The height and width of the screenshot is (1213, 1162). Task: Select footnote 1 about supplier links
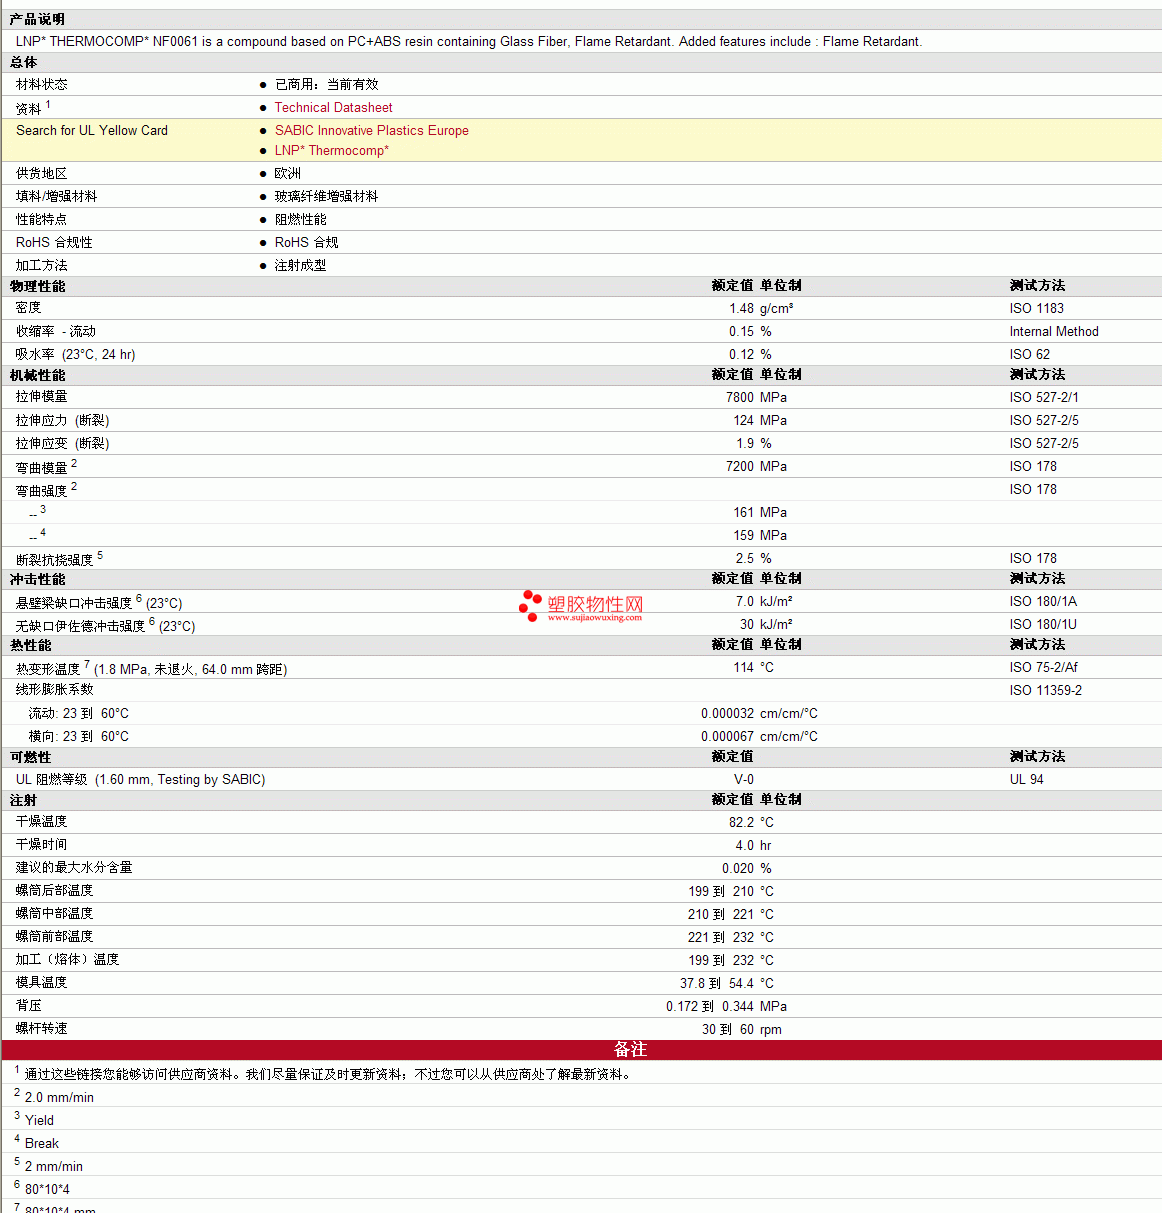[329, 1075]
